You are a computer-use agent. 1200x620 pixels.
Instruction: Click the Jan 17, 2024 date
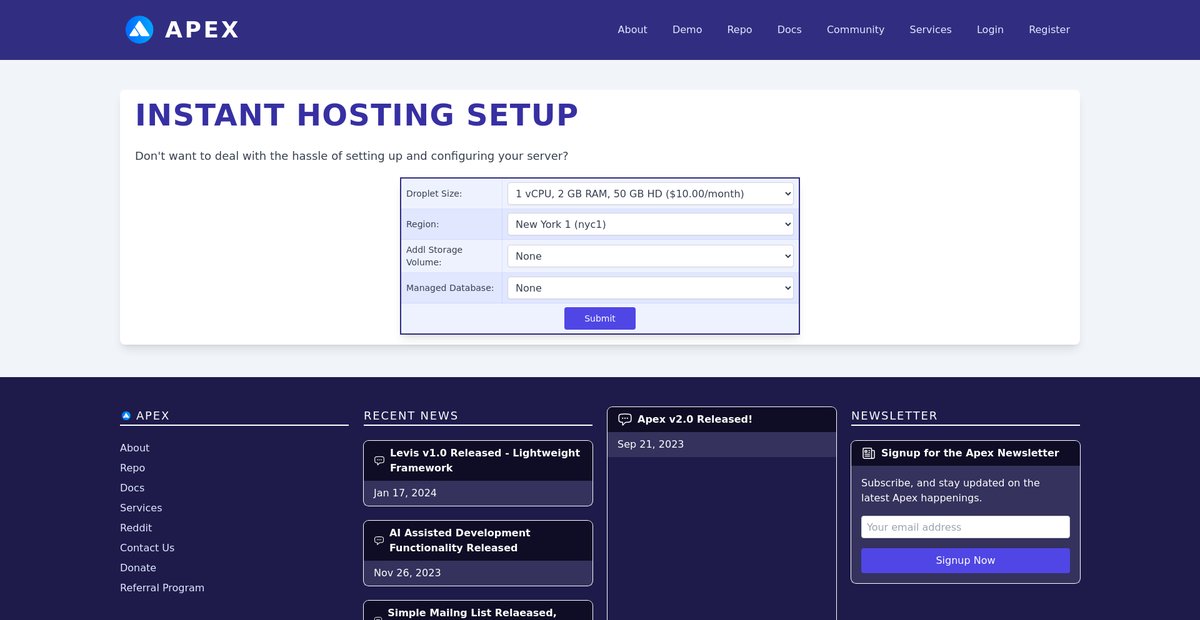[x=405, y=493]
